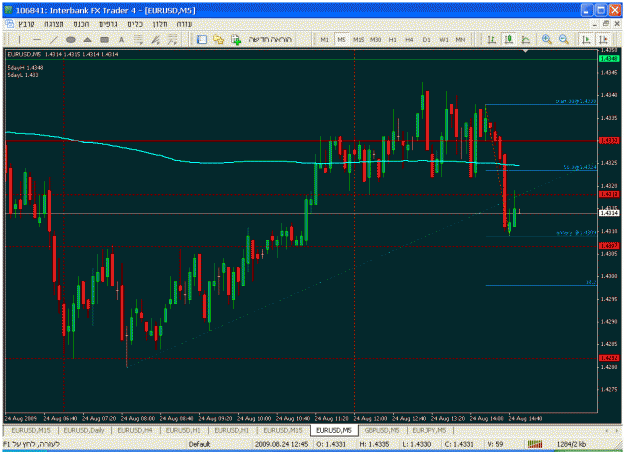Open the Navigator favorites folder icon
The image size is (625, 452).
[218, 39]
